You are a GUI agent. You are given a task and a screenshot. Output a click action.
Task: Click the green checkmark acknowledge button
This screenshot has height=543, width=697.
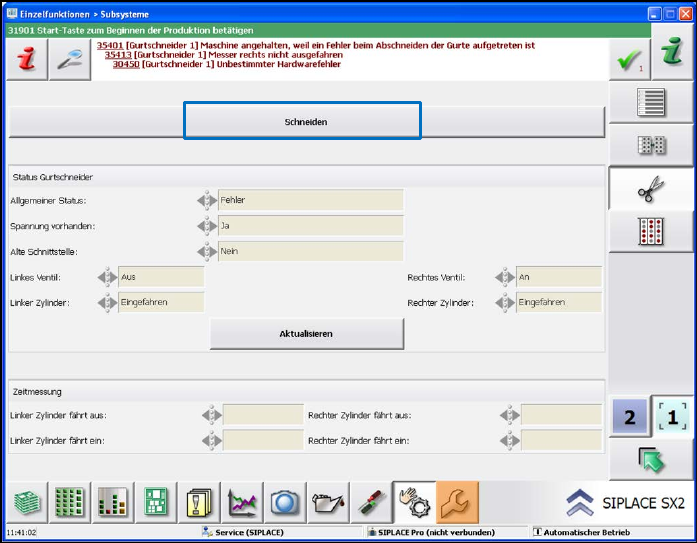(x=629, y=60)
